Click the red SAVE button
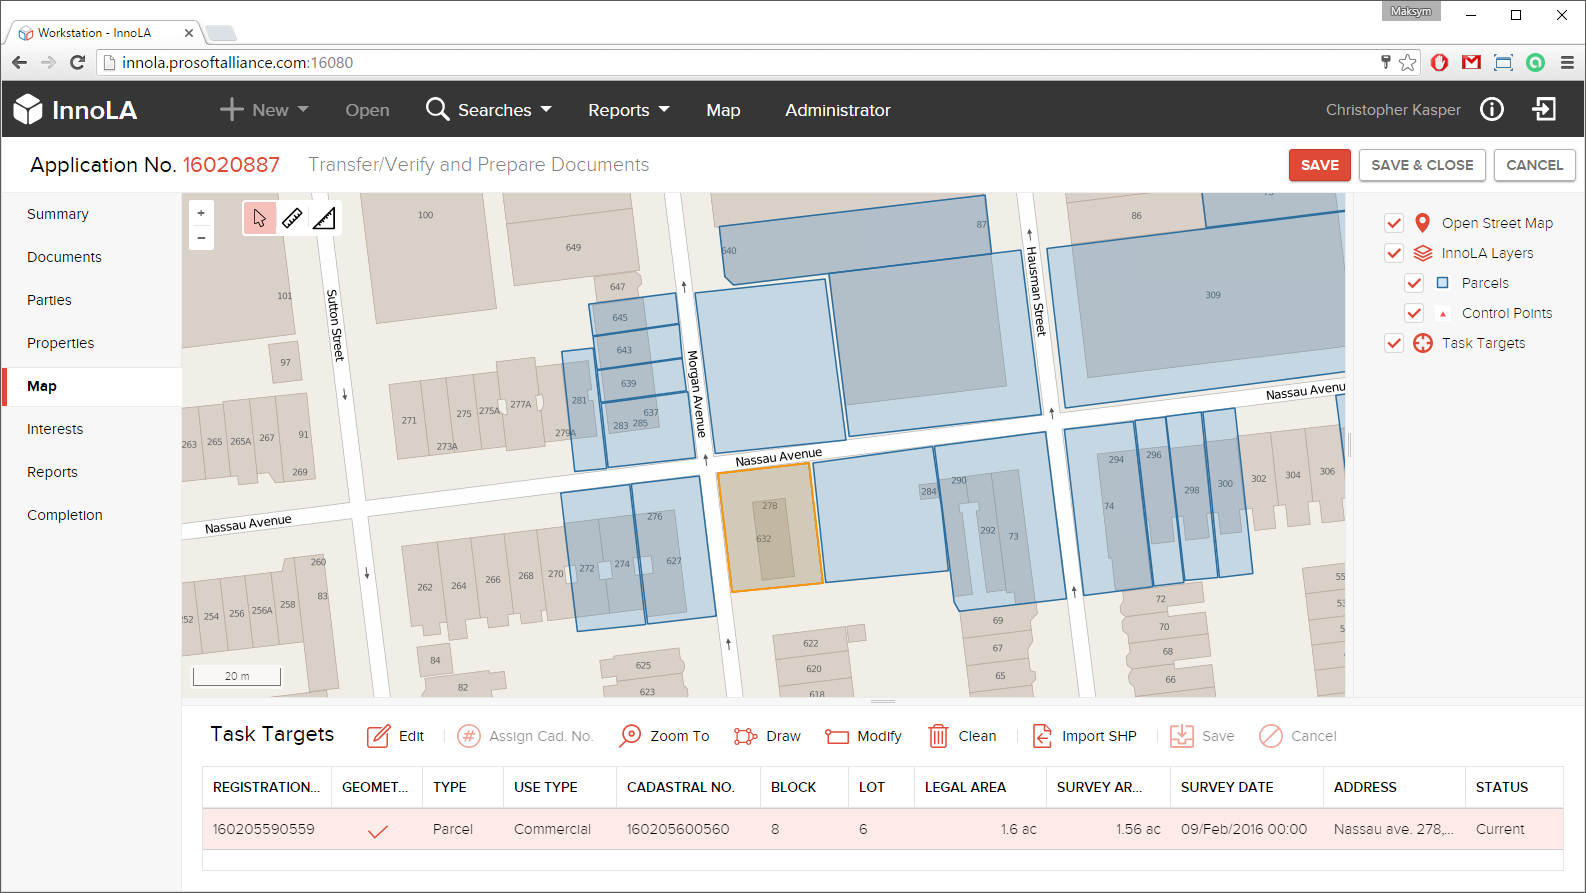 click(x=1320, y=165)
